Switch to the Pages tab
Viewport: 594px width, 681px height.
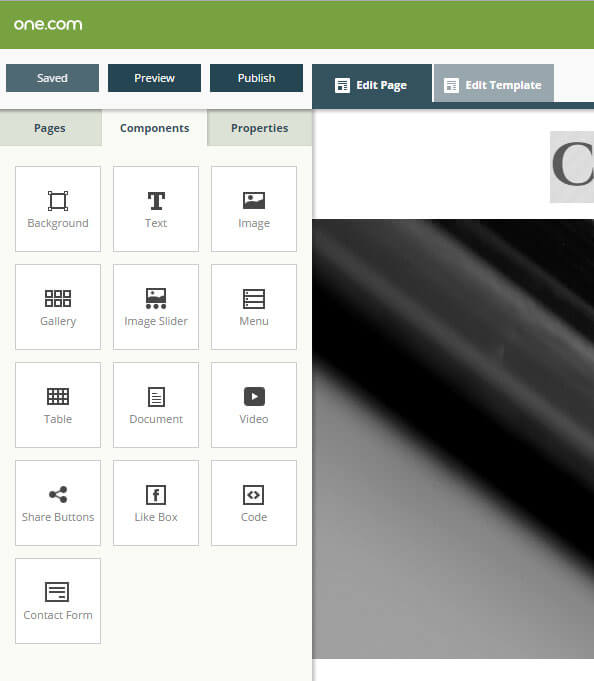click(50, 128)
